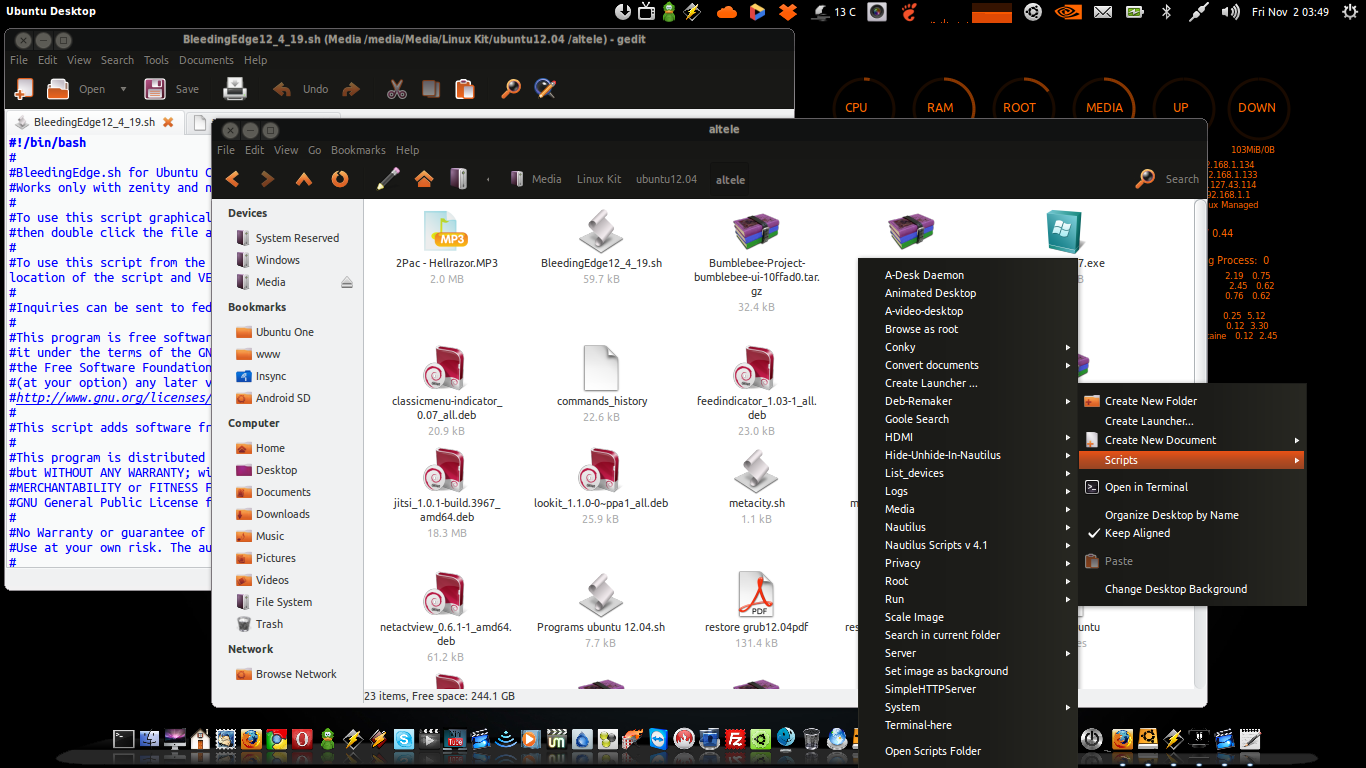Expand the HDMI submenu

tap(967, 437)
